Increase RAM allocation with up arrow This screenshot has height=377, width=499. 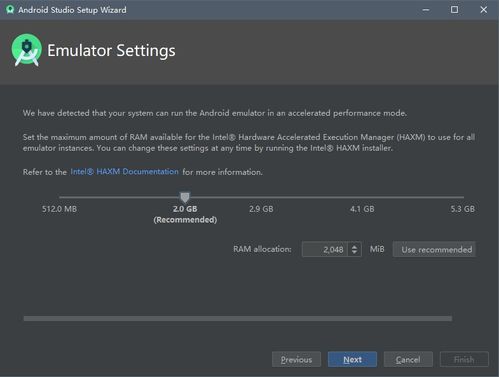point(354,246)
